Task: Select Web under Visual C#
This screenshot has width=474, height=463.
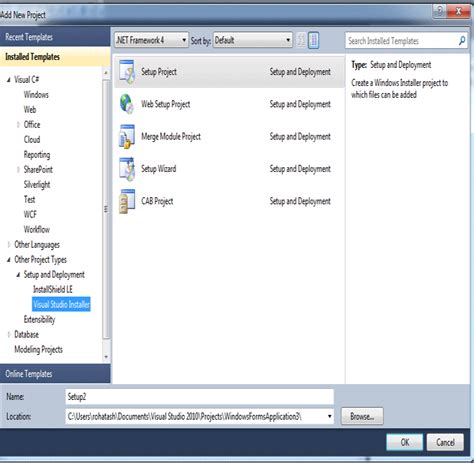Action: click(30, 110)
